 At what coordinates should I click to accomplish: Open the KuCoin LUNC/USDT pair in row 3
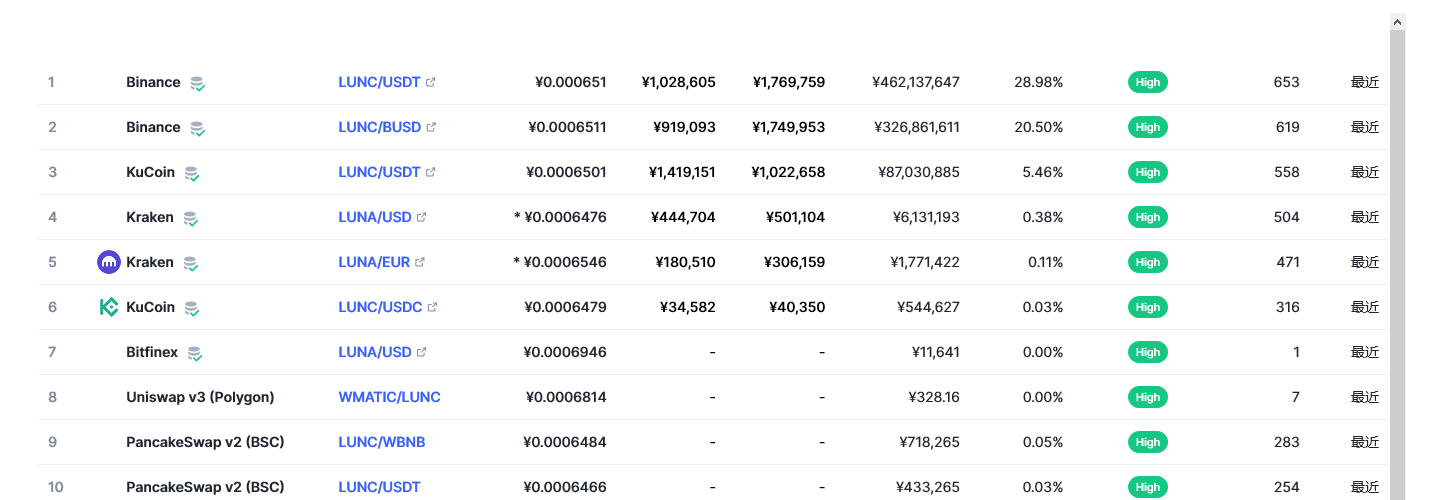coord(379,172)
